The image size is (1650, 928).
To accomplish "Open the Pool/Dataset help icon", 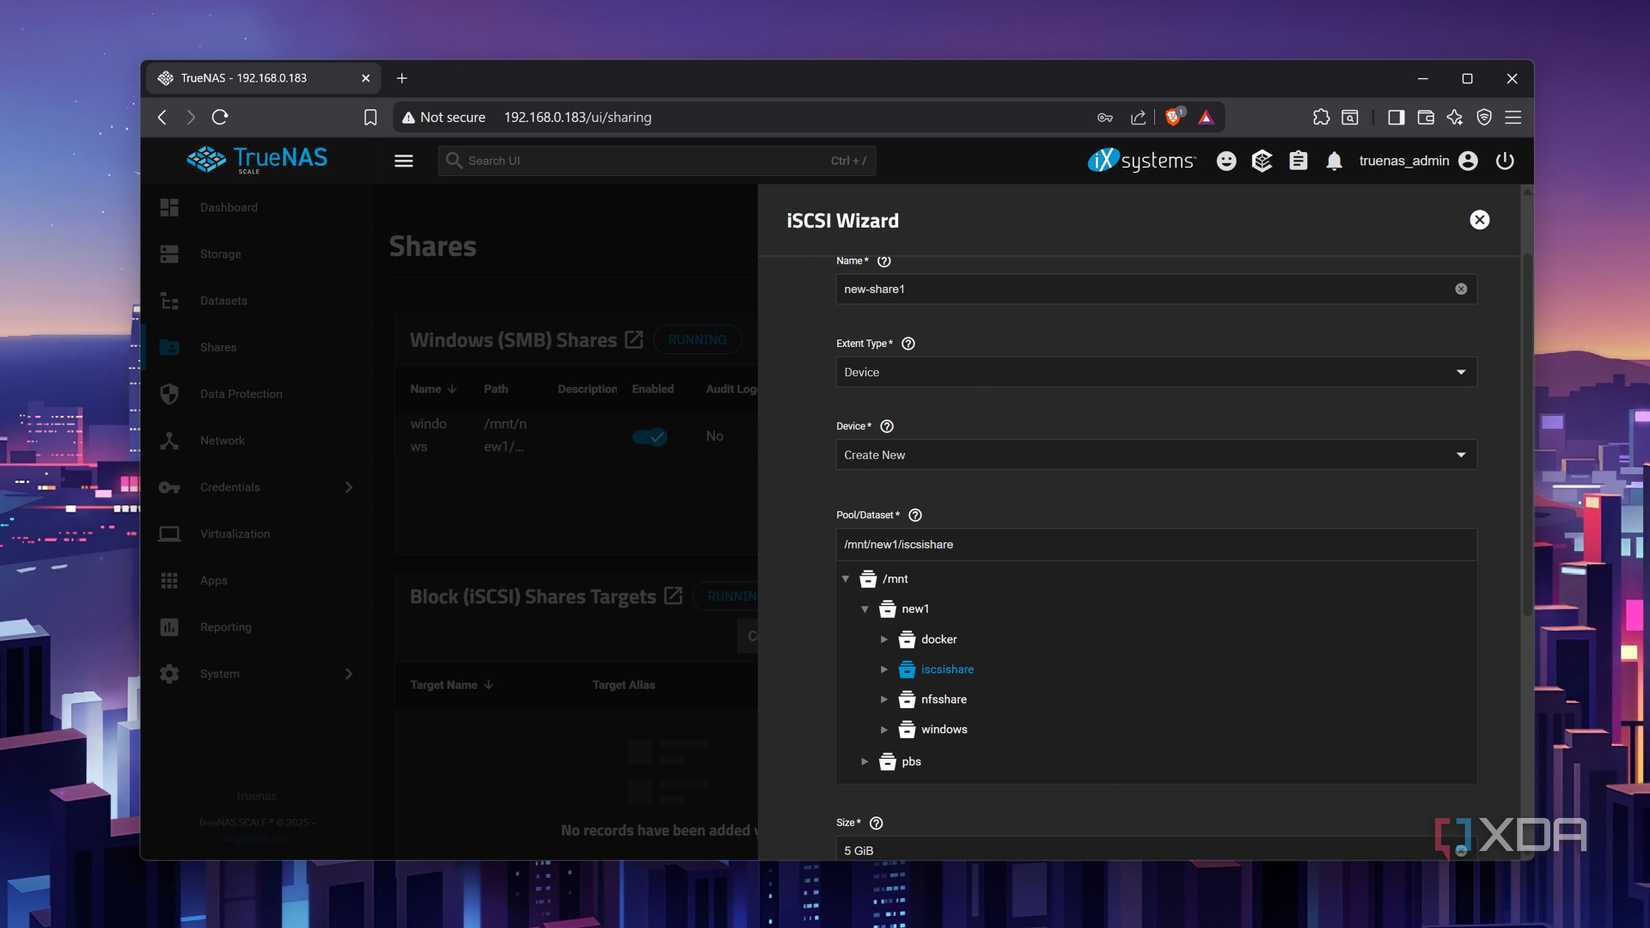I will point(914,515).
